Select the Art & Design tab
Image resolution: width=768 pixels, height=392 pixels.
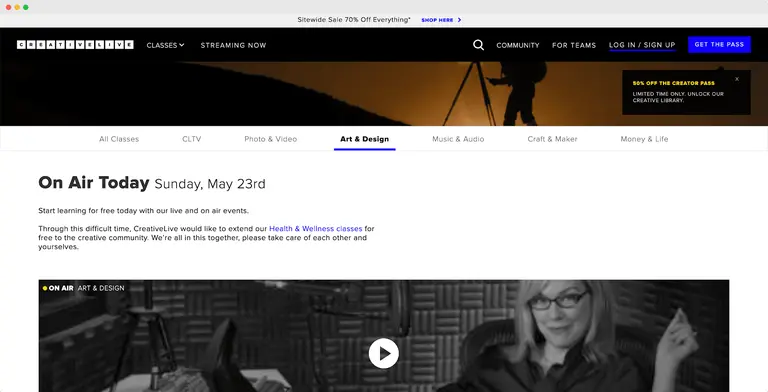coord(364,139)
